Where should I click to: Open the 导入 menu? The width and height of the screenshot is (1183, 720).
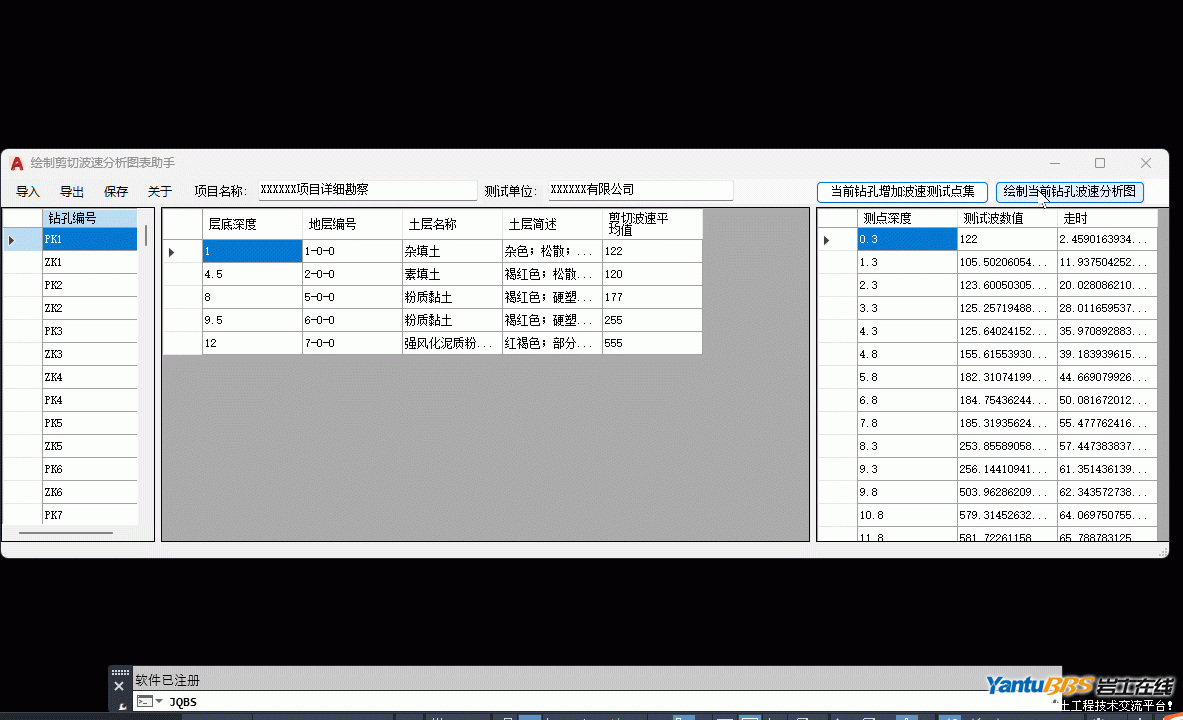[28, 192]
